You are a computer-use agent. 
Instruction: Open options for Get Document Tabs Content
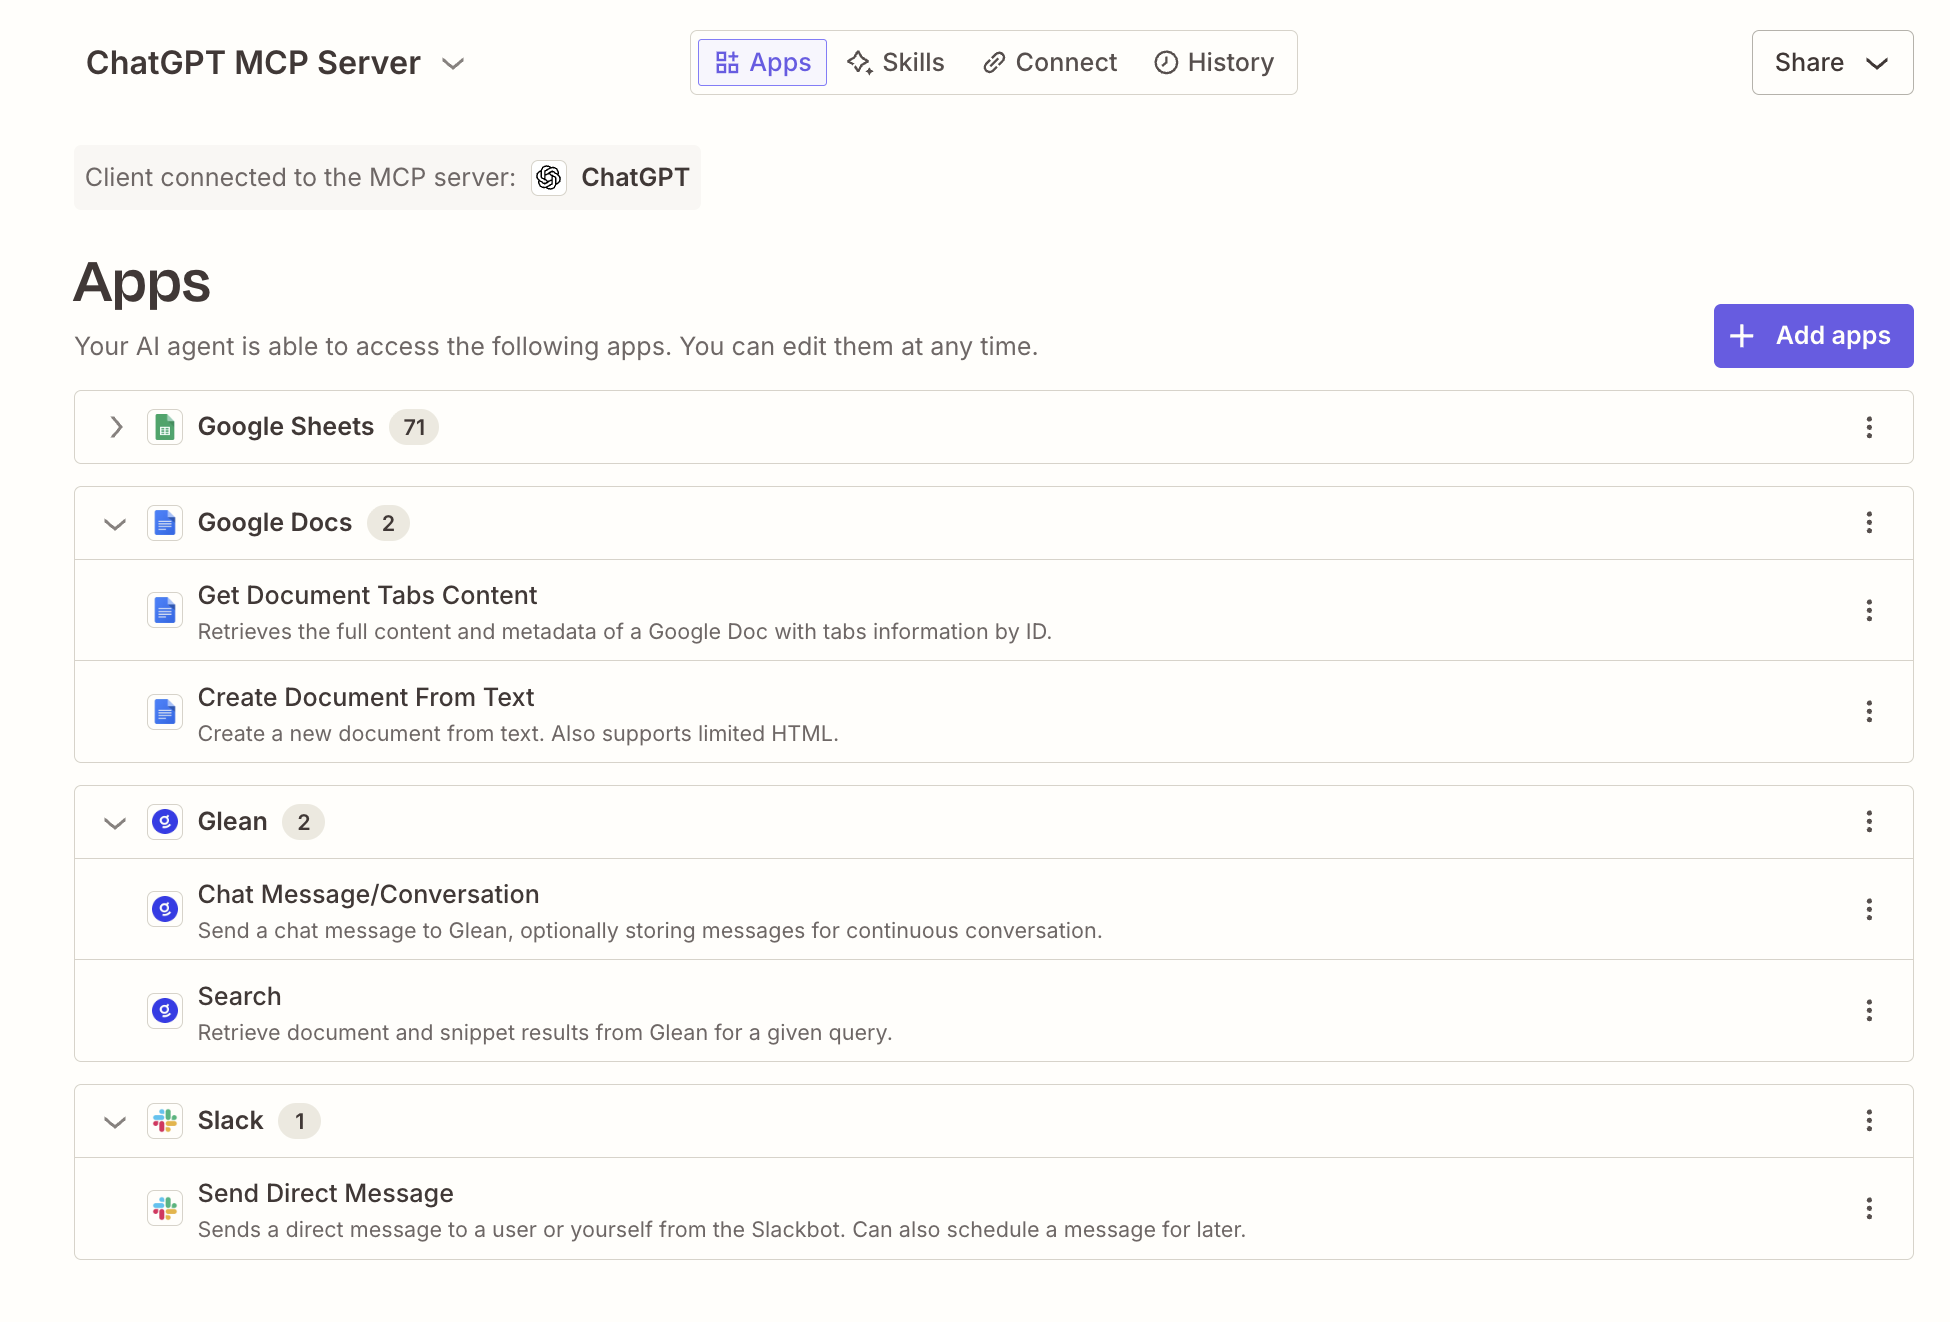pyautogui.click(x=1868, y=611)
